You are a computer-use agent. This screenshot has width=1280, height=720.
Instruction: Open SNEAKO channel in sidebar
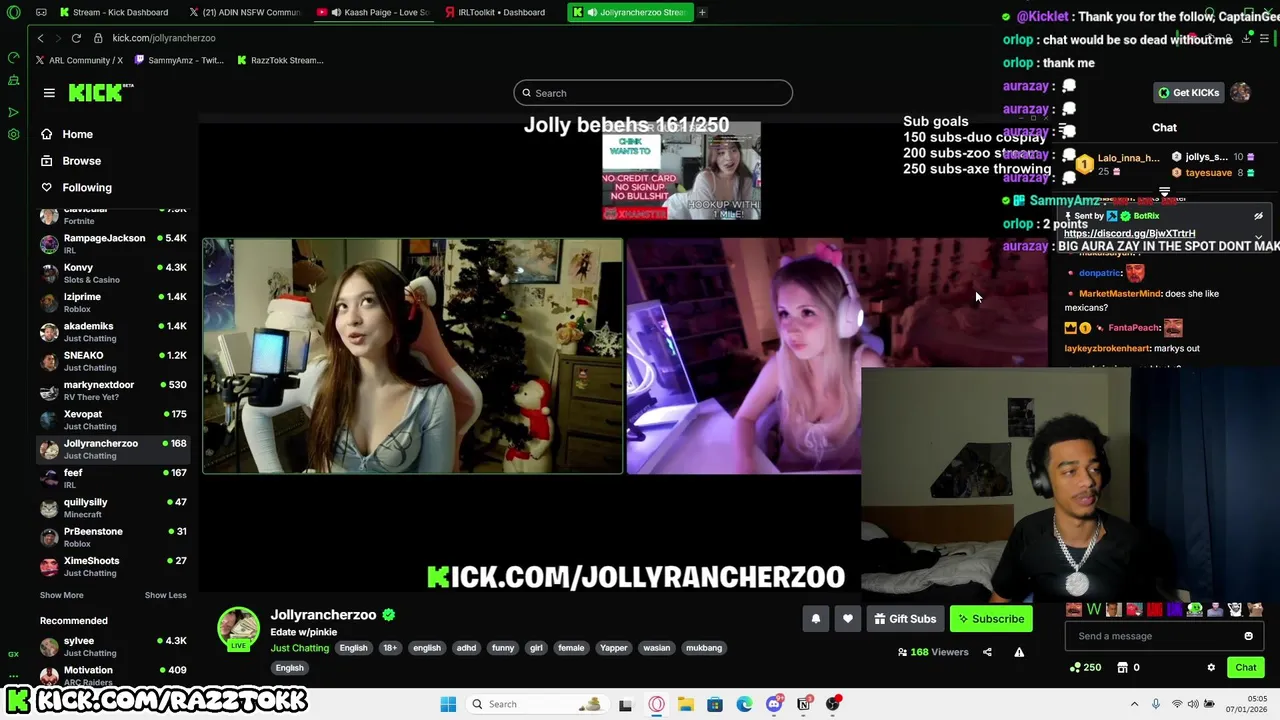point(112,361)
